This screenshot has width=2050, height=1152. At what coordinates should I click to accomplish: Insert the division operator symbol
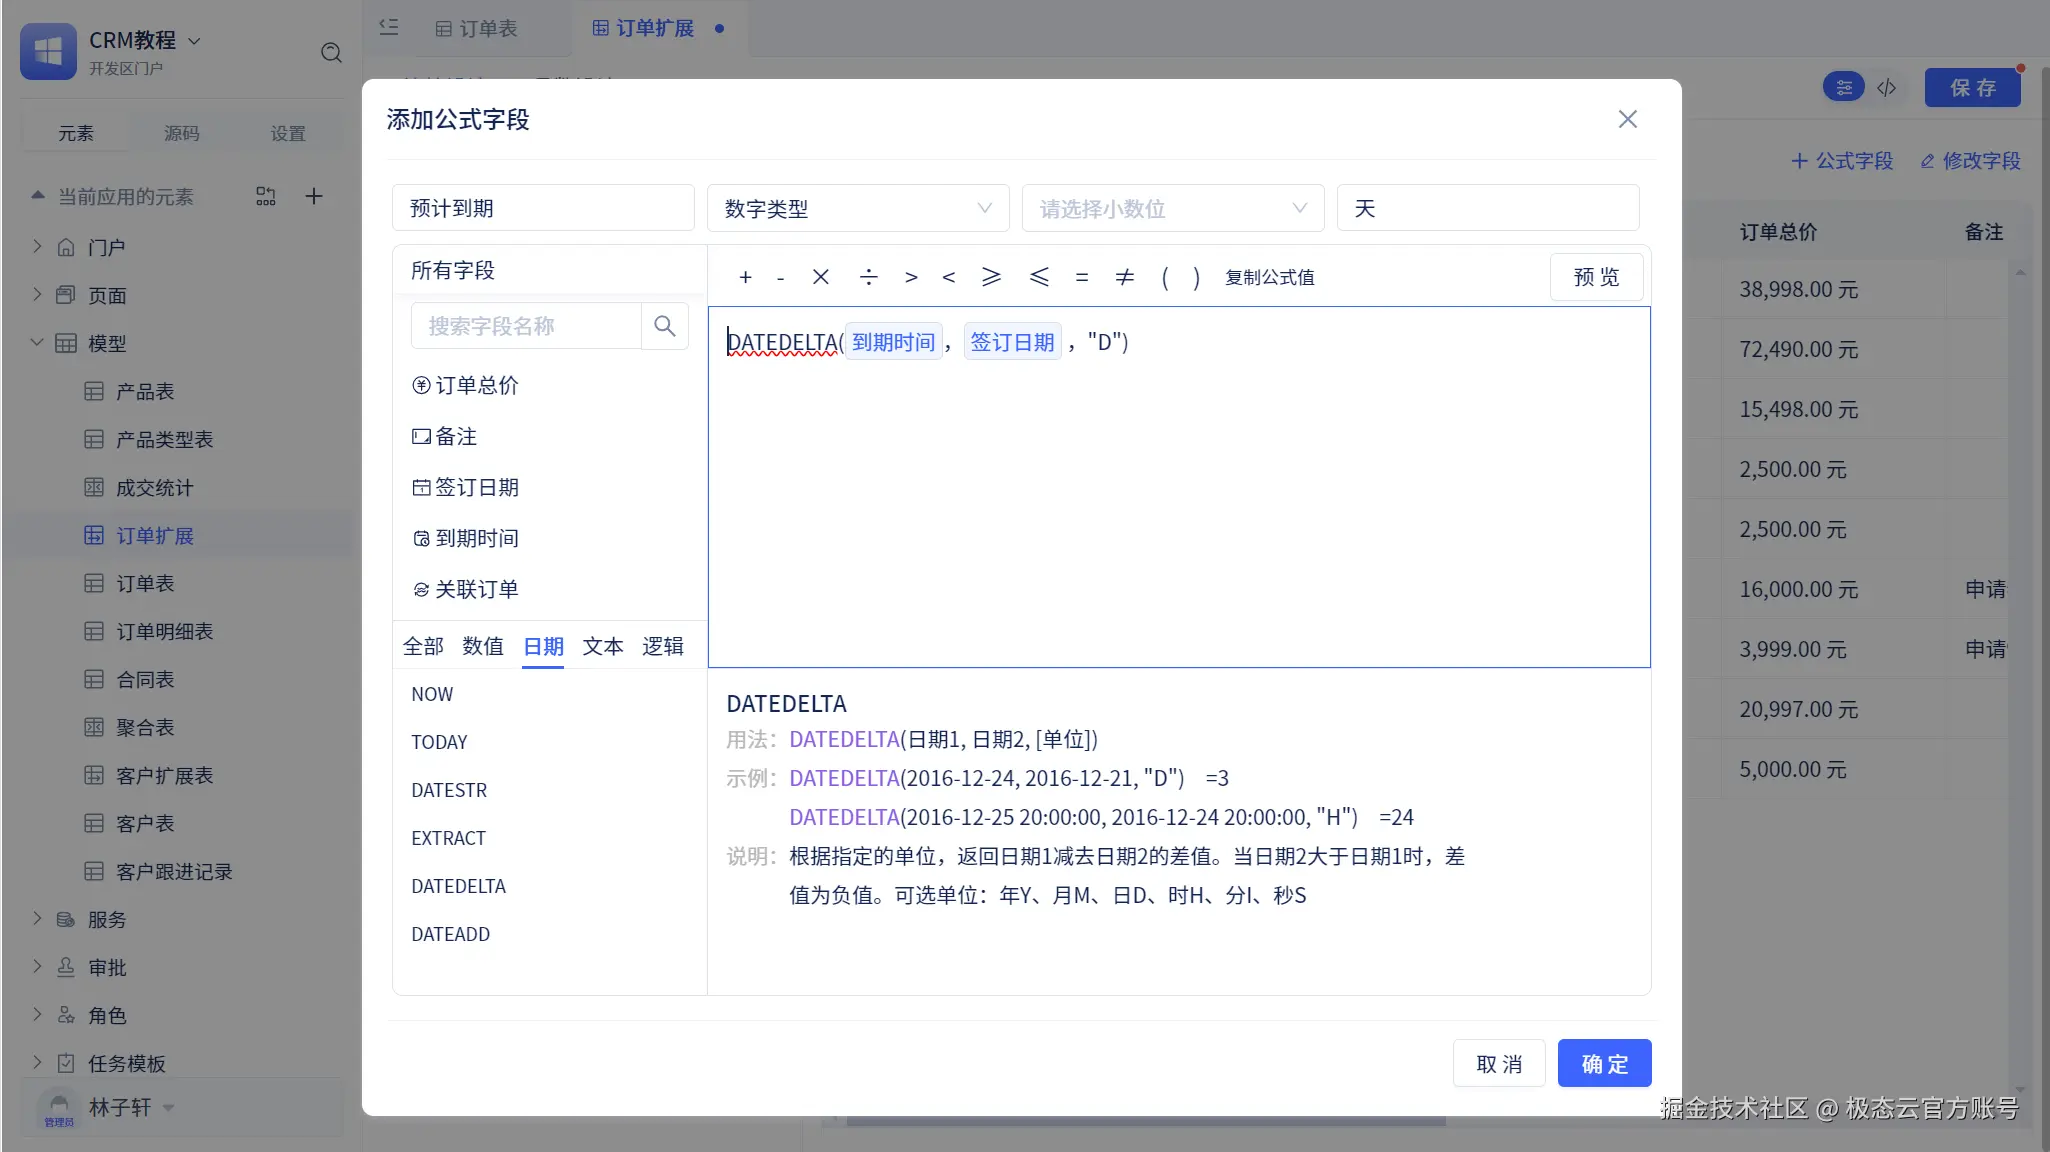coord(868,277)
